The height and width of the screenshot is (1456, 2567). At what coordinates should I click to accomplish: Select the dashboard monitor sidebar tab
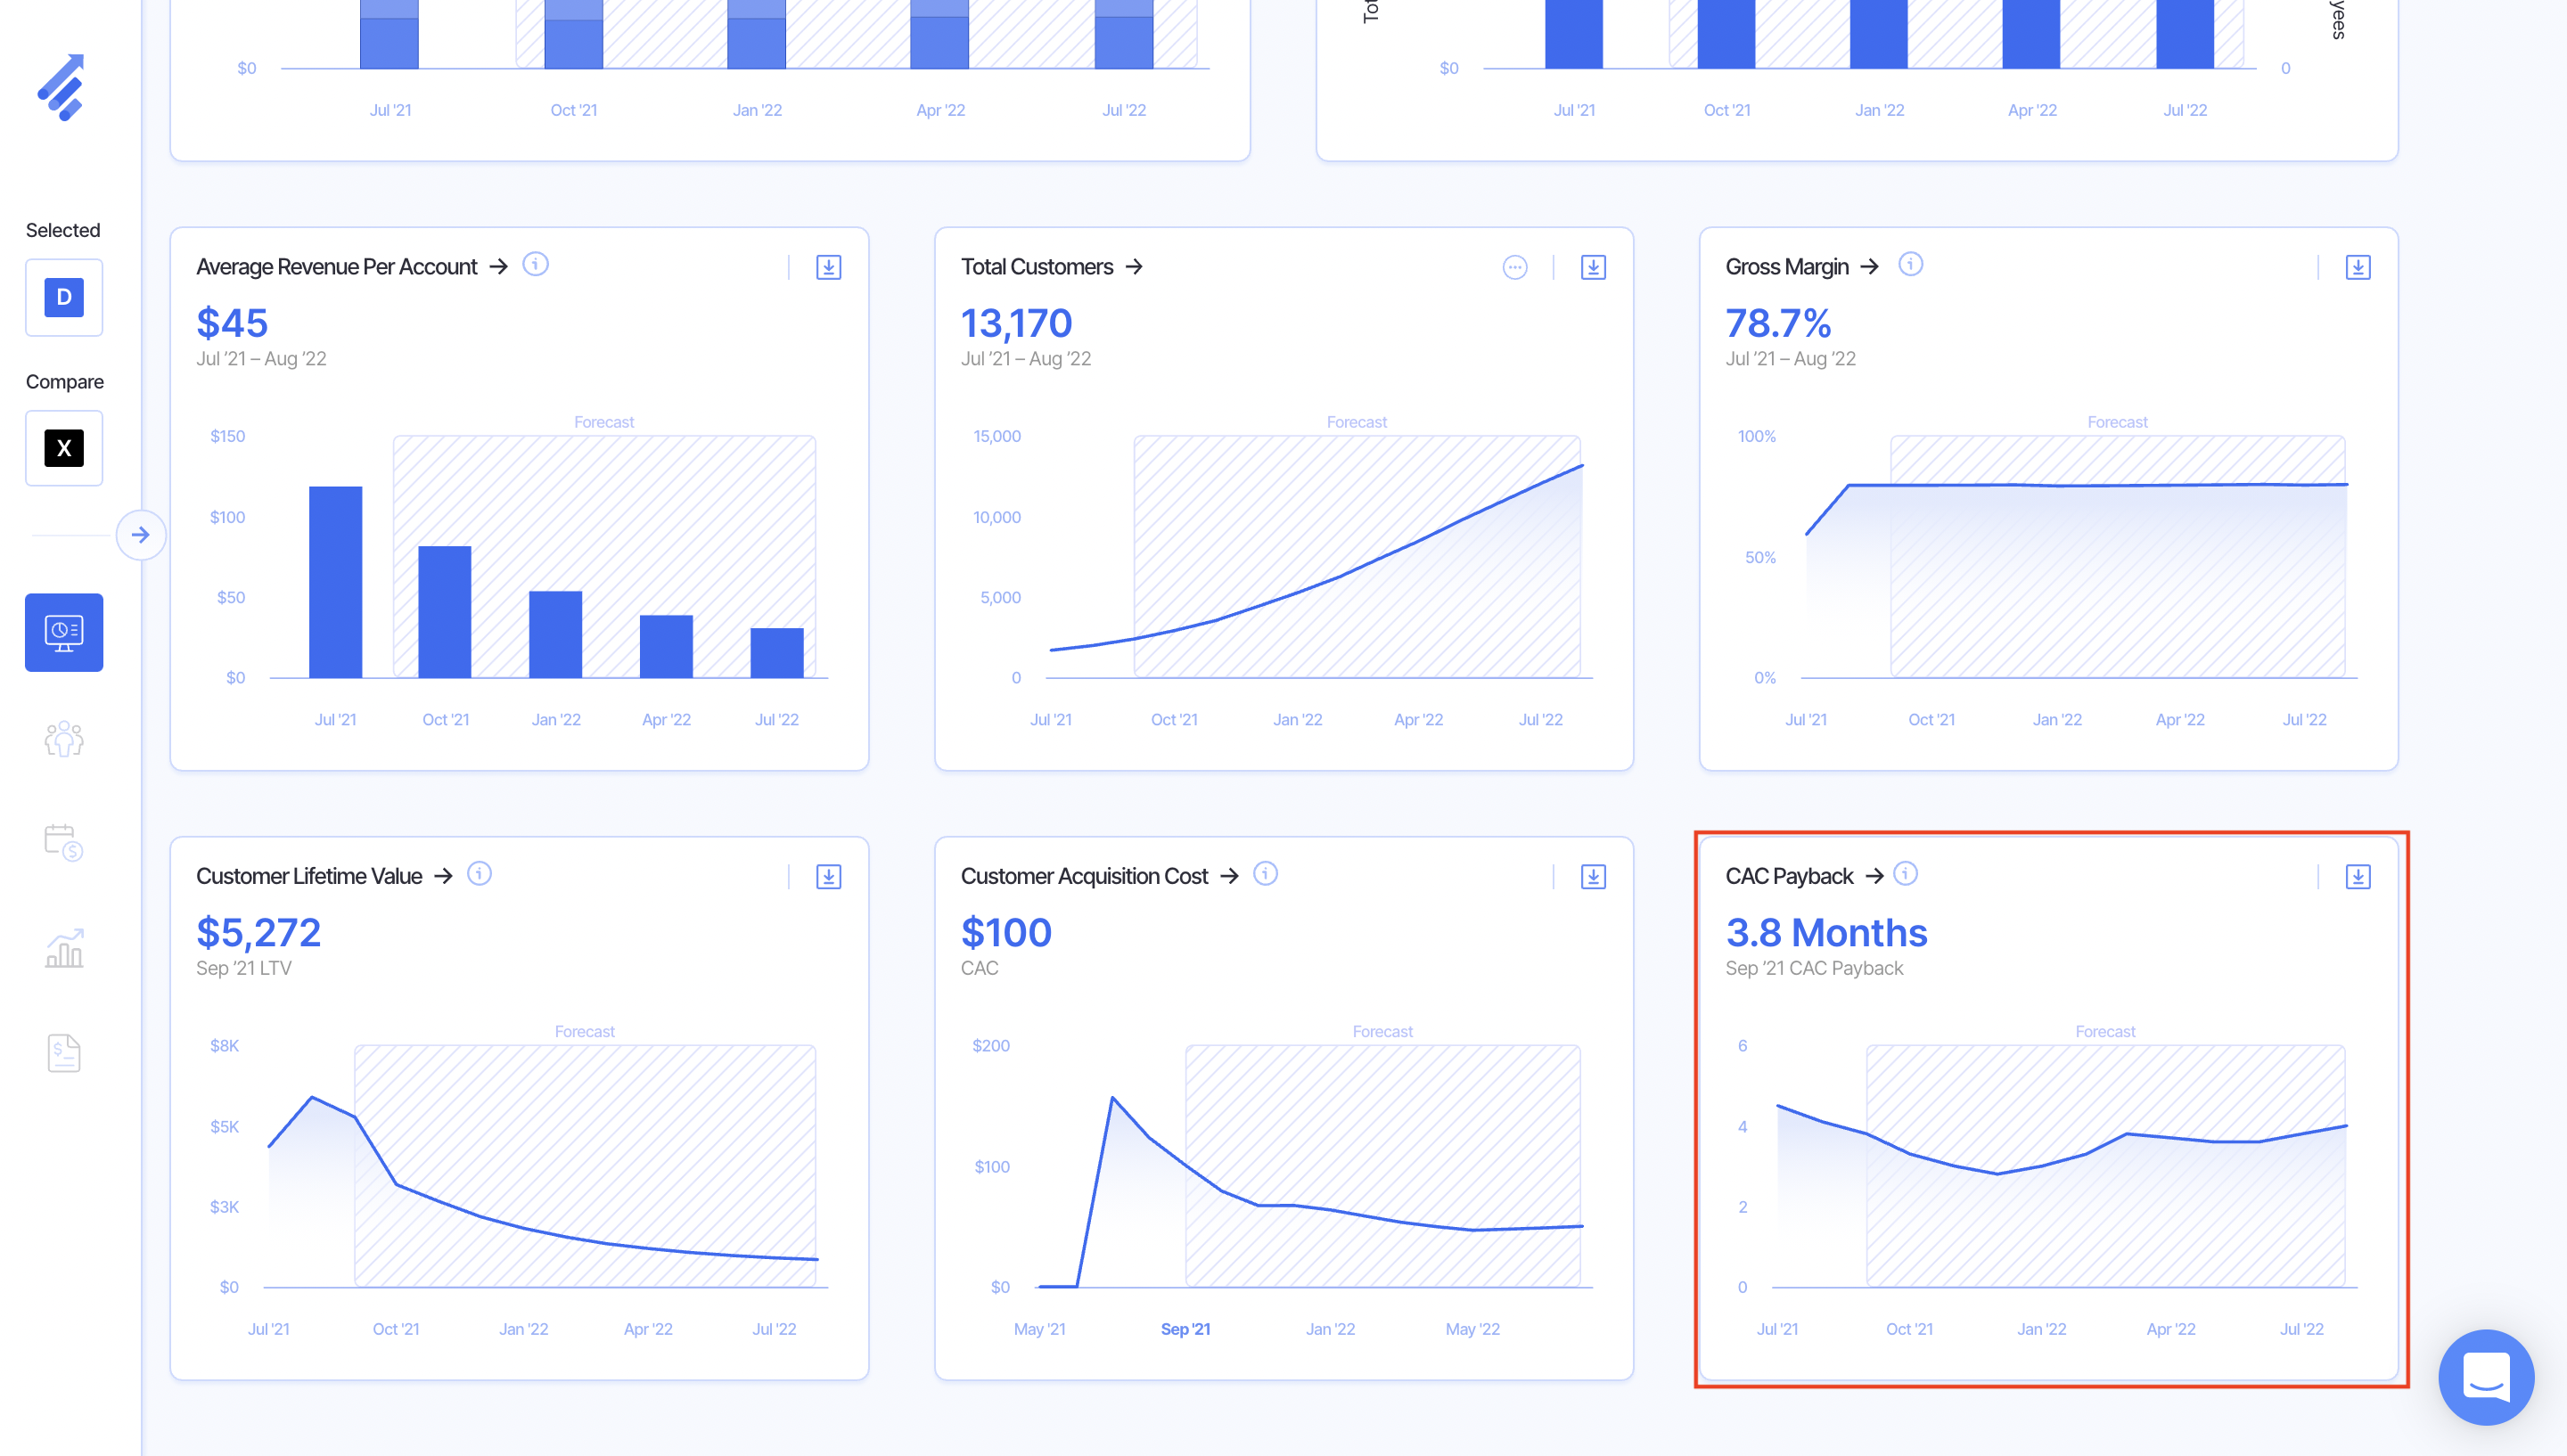coord(64,632)
